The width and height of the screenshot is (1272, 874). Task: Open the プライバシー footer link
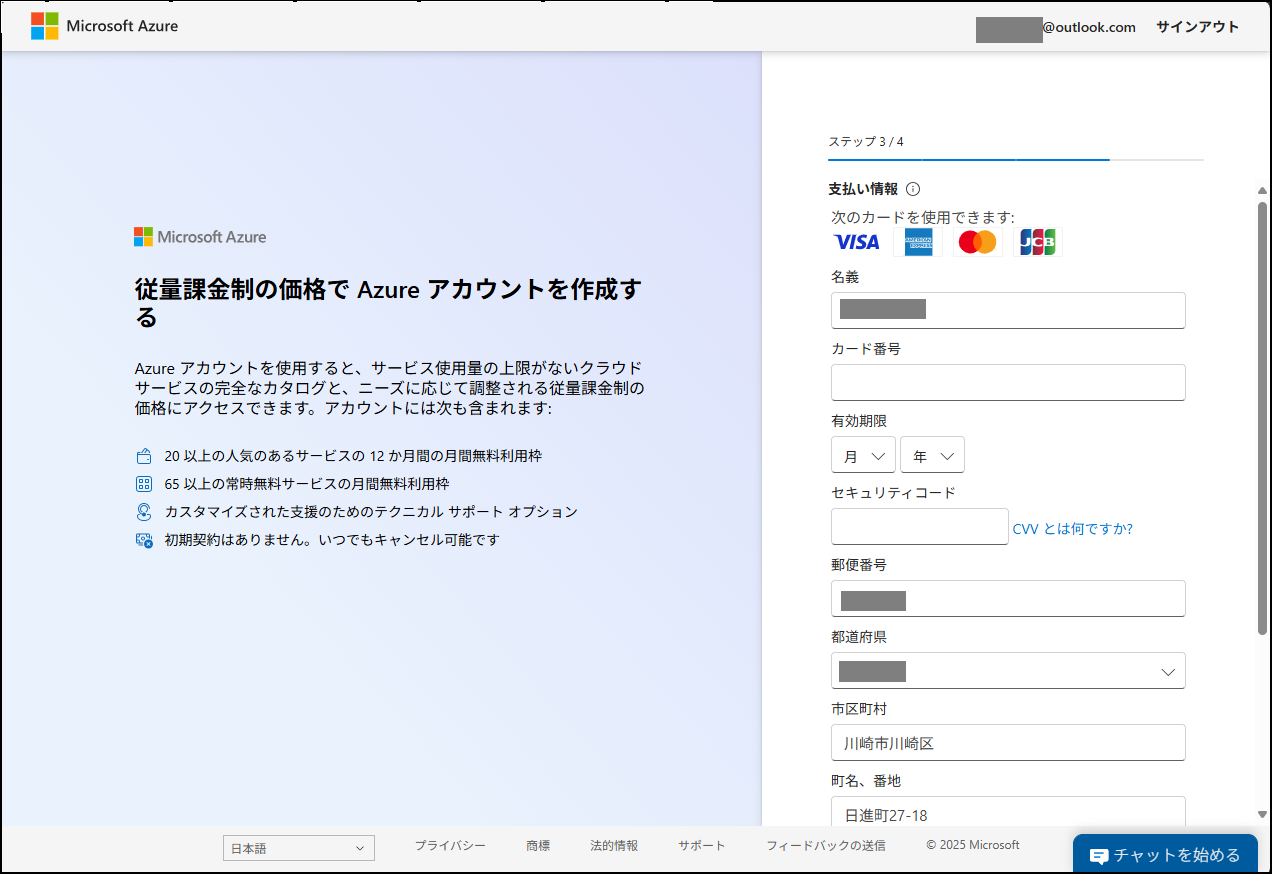tap(450, 846)
